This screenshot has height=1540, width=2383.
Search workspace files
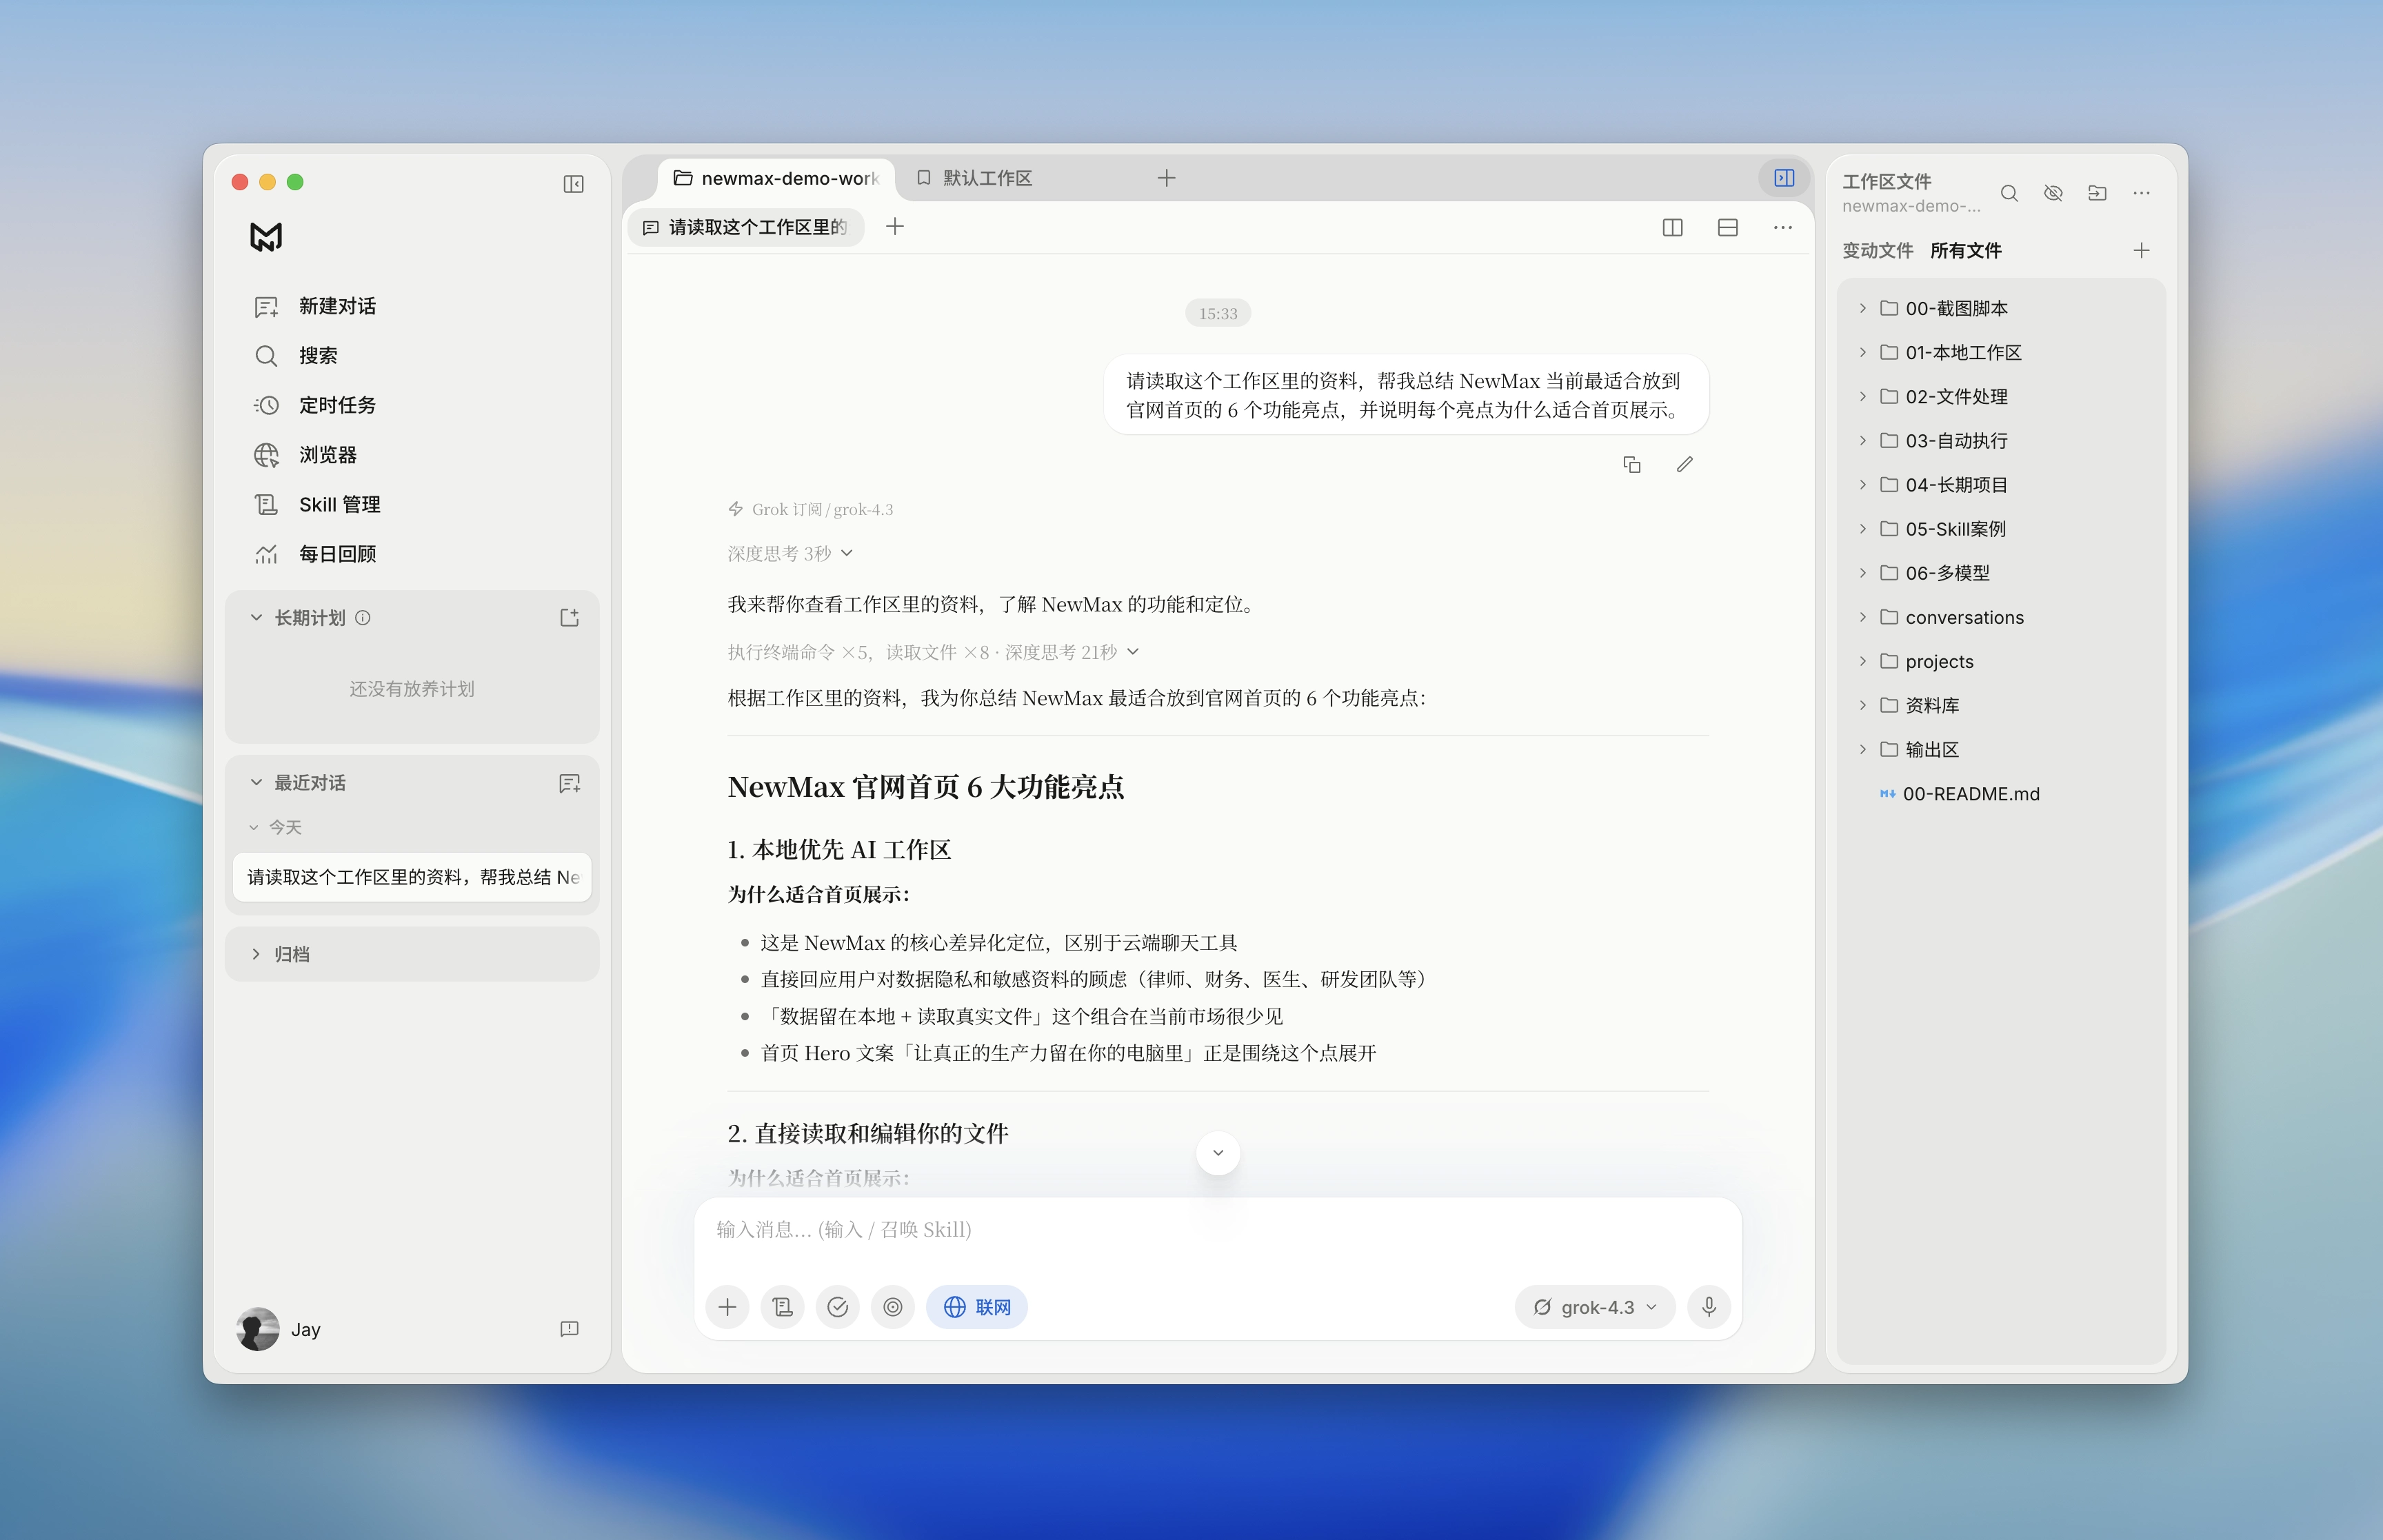[2009, 194]
